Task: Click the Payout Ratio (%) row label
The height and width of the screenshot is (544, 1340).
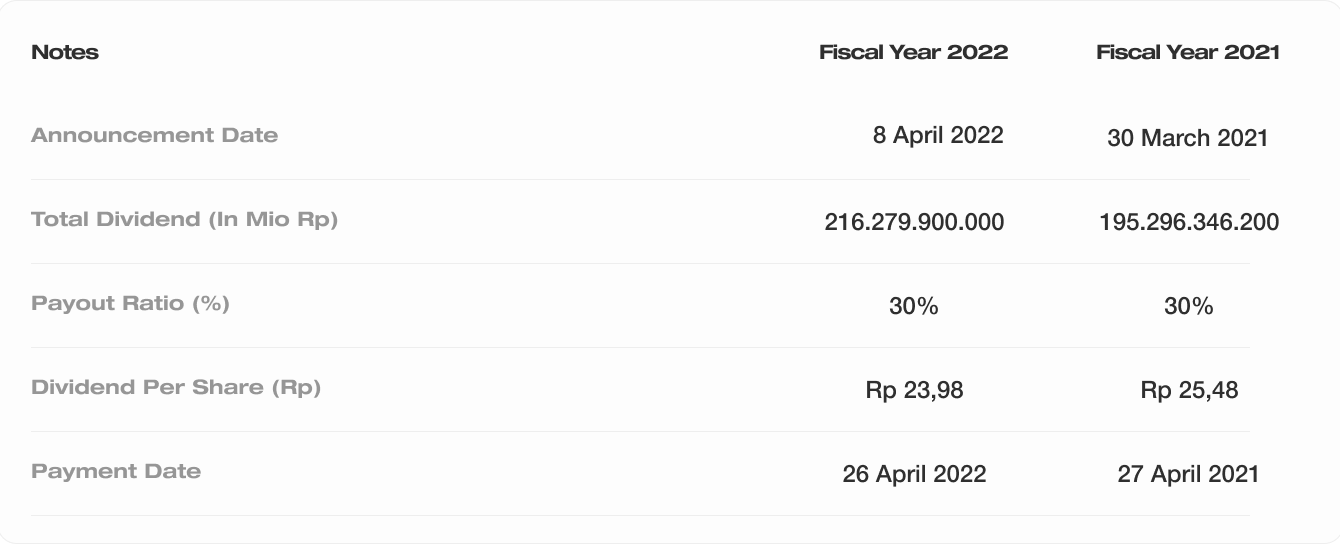Action: click(131, 303)
